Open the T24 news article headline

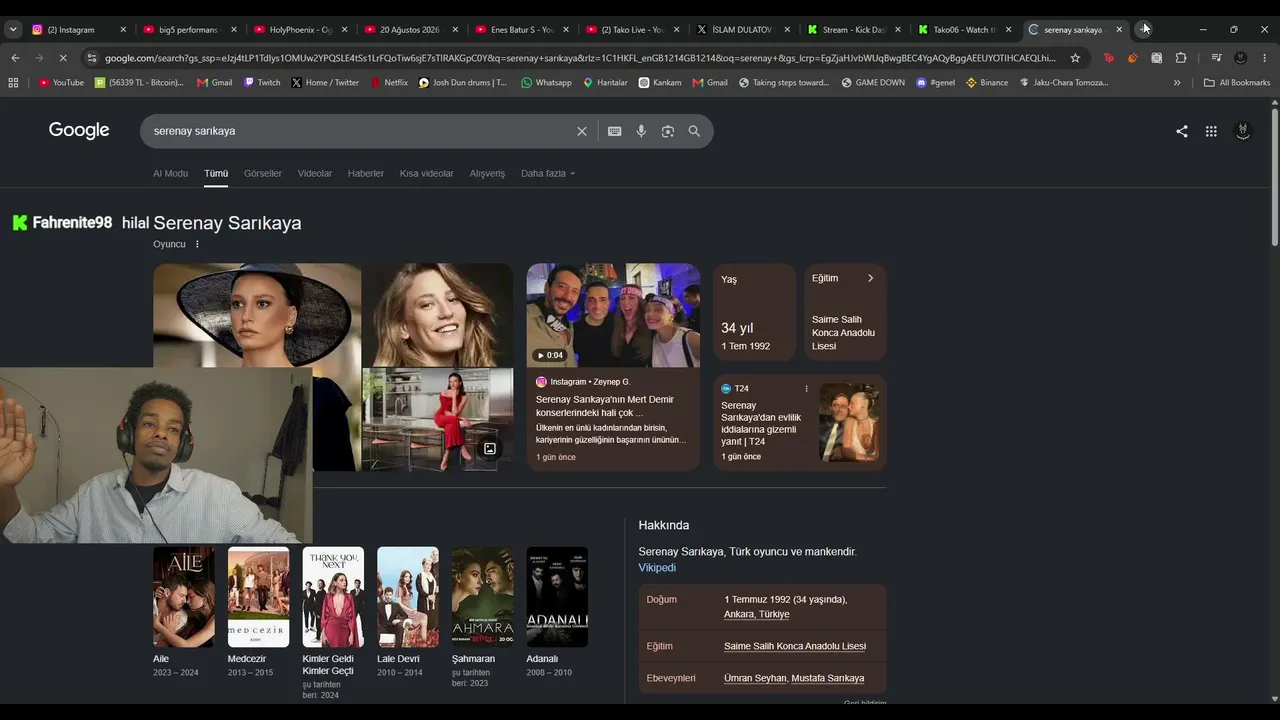pyautogui.click(x=762, y=424)
